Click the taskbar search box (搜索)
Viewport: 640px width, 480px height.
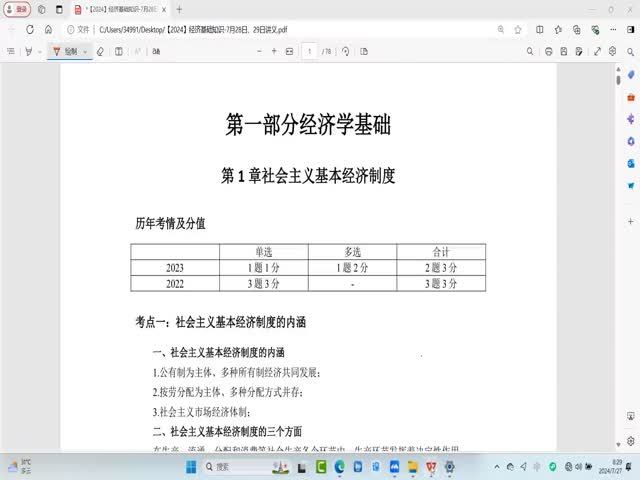click(x=247, y=467)
